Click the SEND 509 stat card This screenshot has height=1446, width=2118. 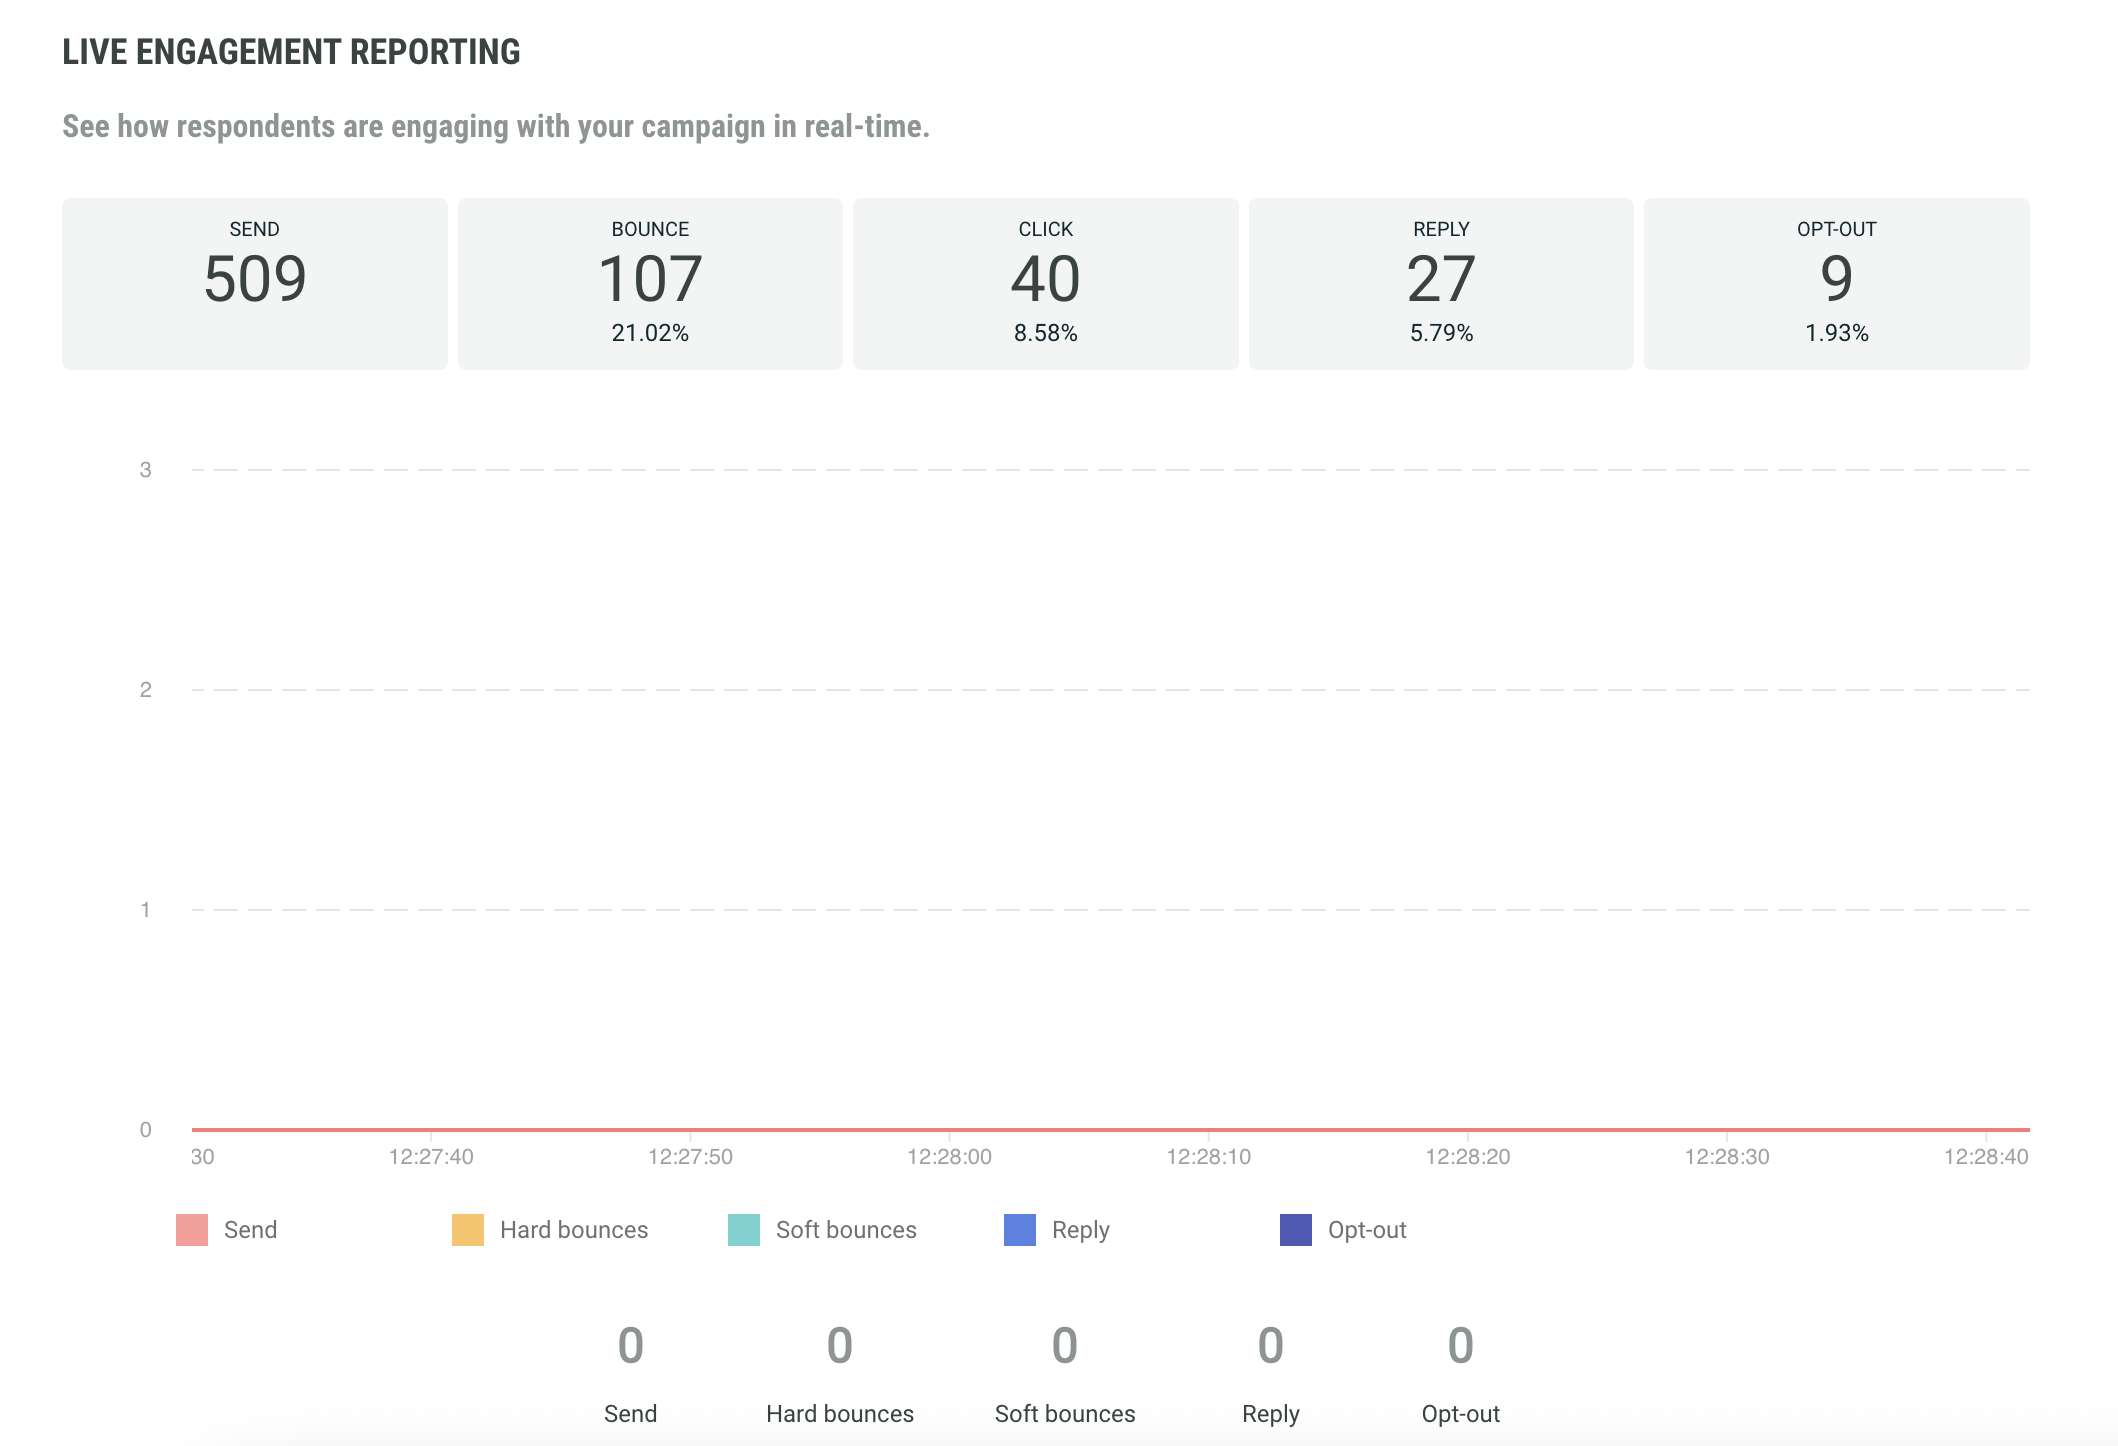(254, 284)
